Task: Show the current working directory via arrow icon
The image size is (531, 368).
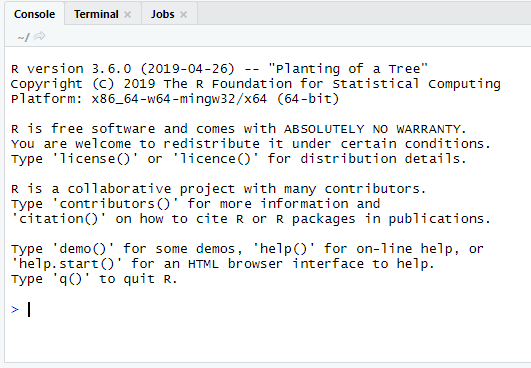Action: pos(40,36)
